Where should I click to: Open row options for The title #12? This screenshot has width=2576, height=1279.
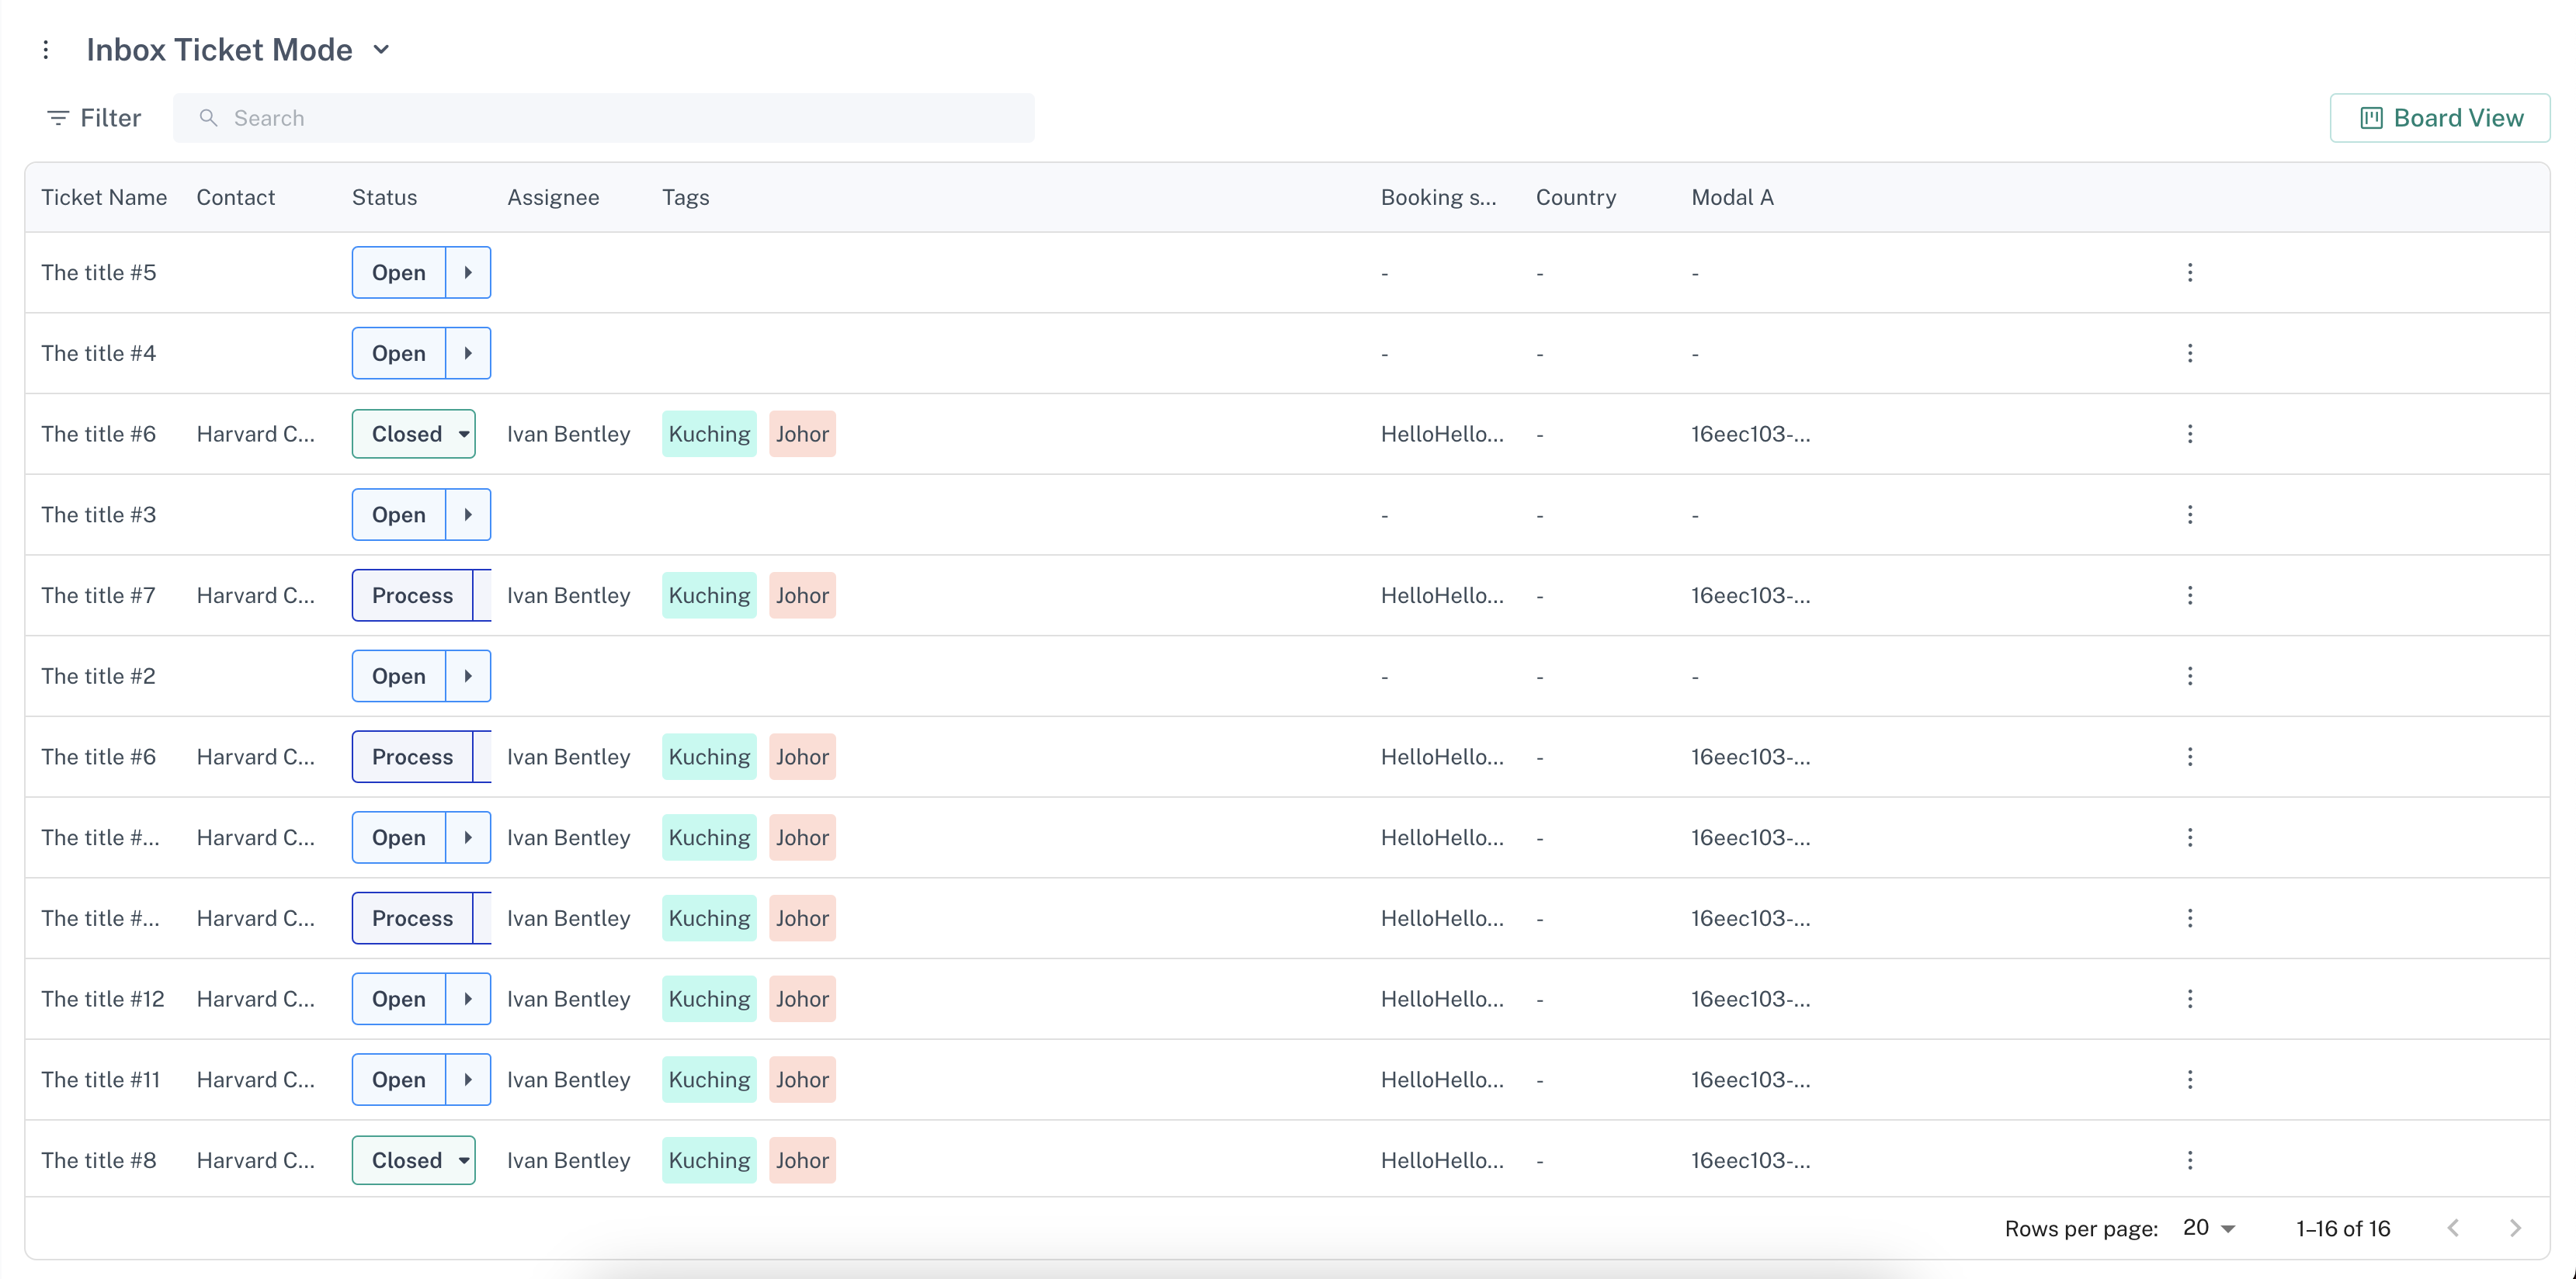click(2189, 999)
